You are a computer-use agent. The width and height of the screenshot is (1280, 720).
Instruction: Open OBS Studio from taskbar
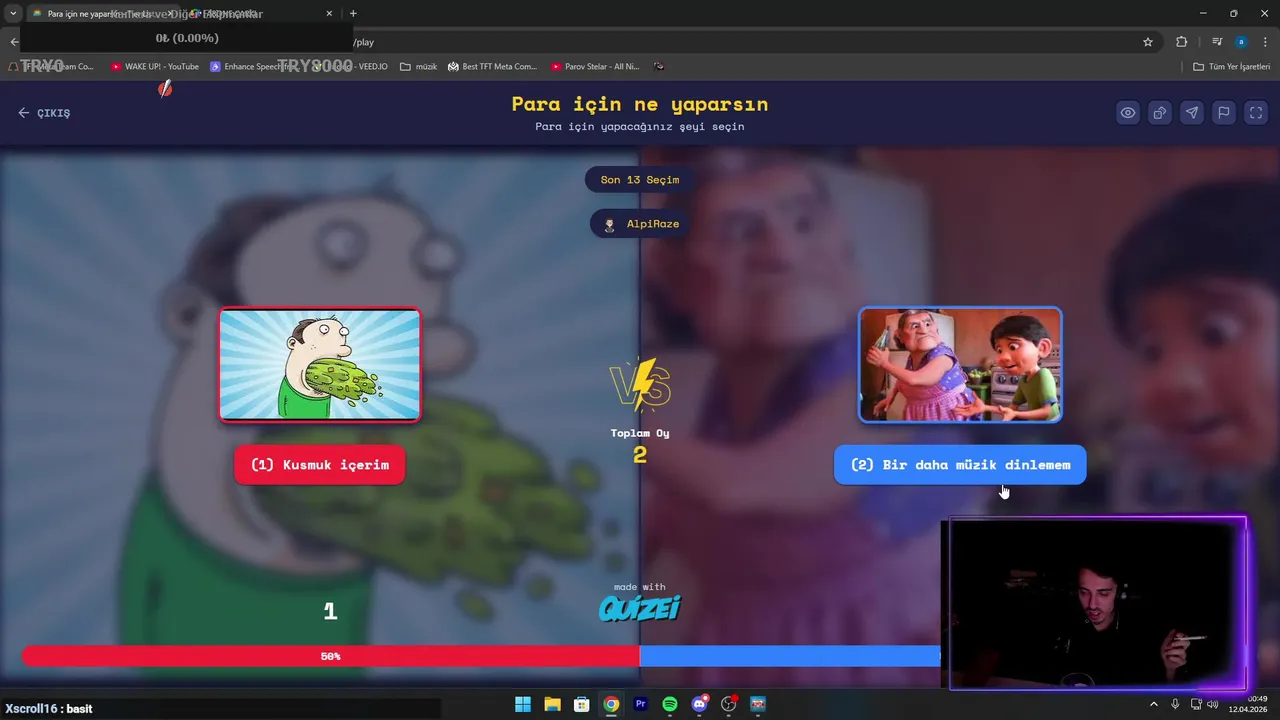click(729, 704)
